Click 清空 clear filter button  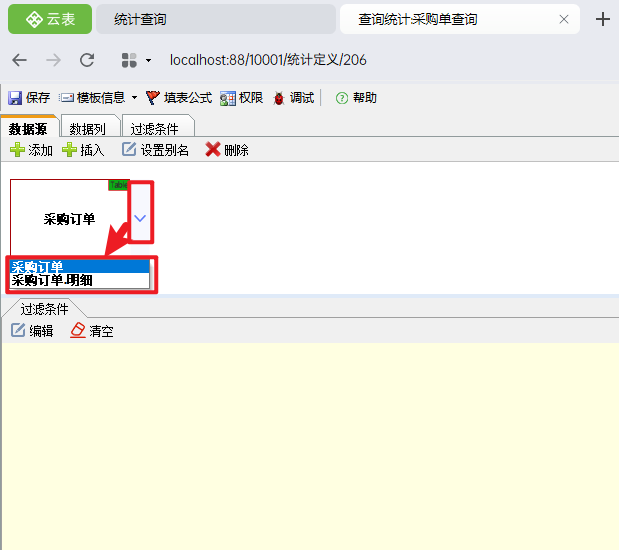pos(92,330)
